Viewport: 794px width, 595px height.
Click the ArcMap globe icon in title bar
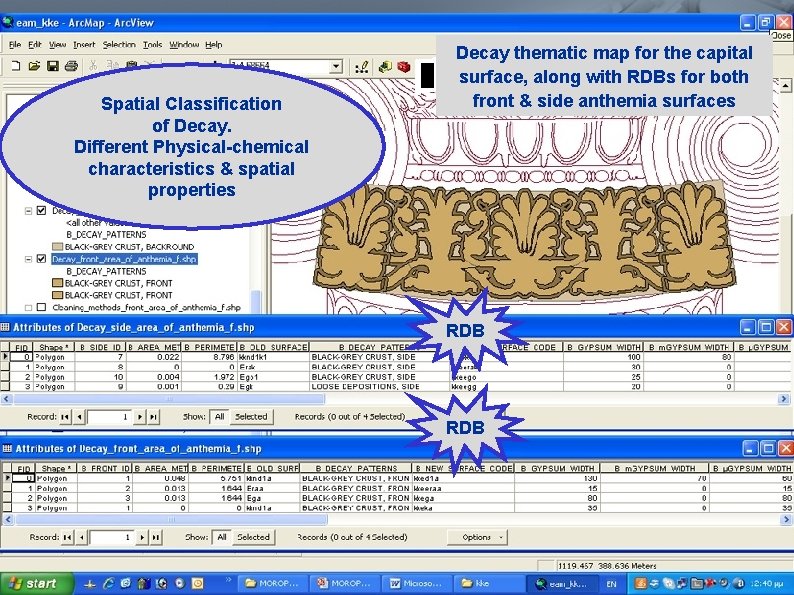[7, 22]
